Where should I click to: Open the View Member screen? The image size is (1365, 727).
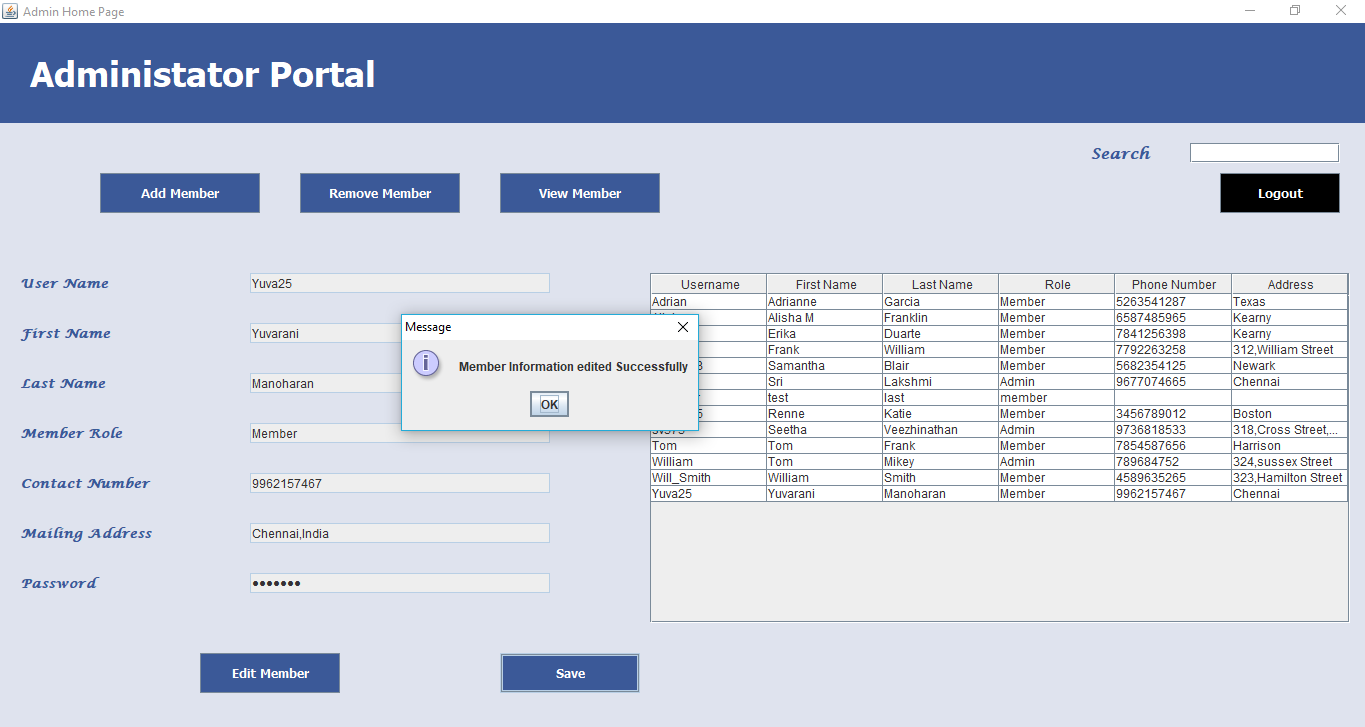tap(580, 193)
